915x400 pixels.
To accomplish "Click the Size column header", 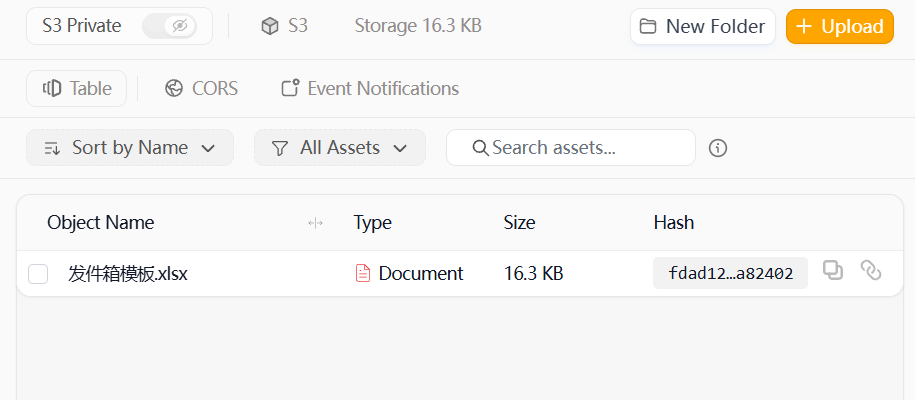I will (519, 222).
